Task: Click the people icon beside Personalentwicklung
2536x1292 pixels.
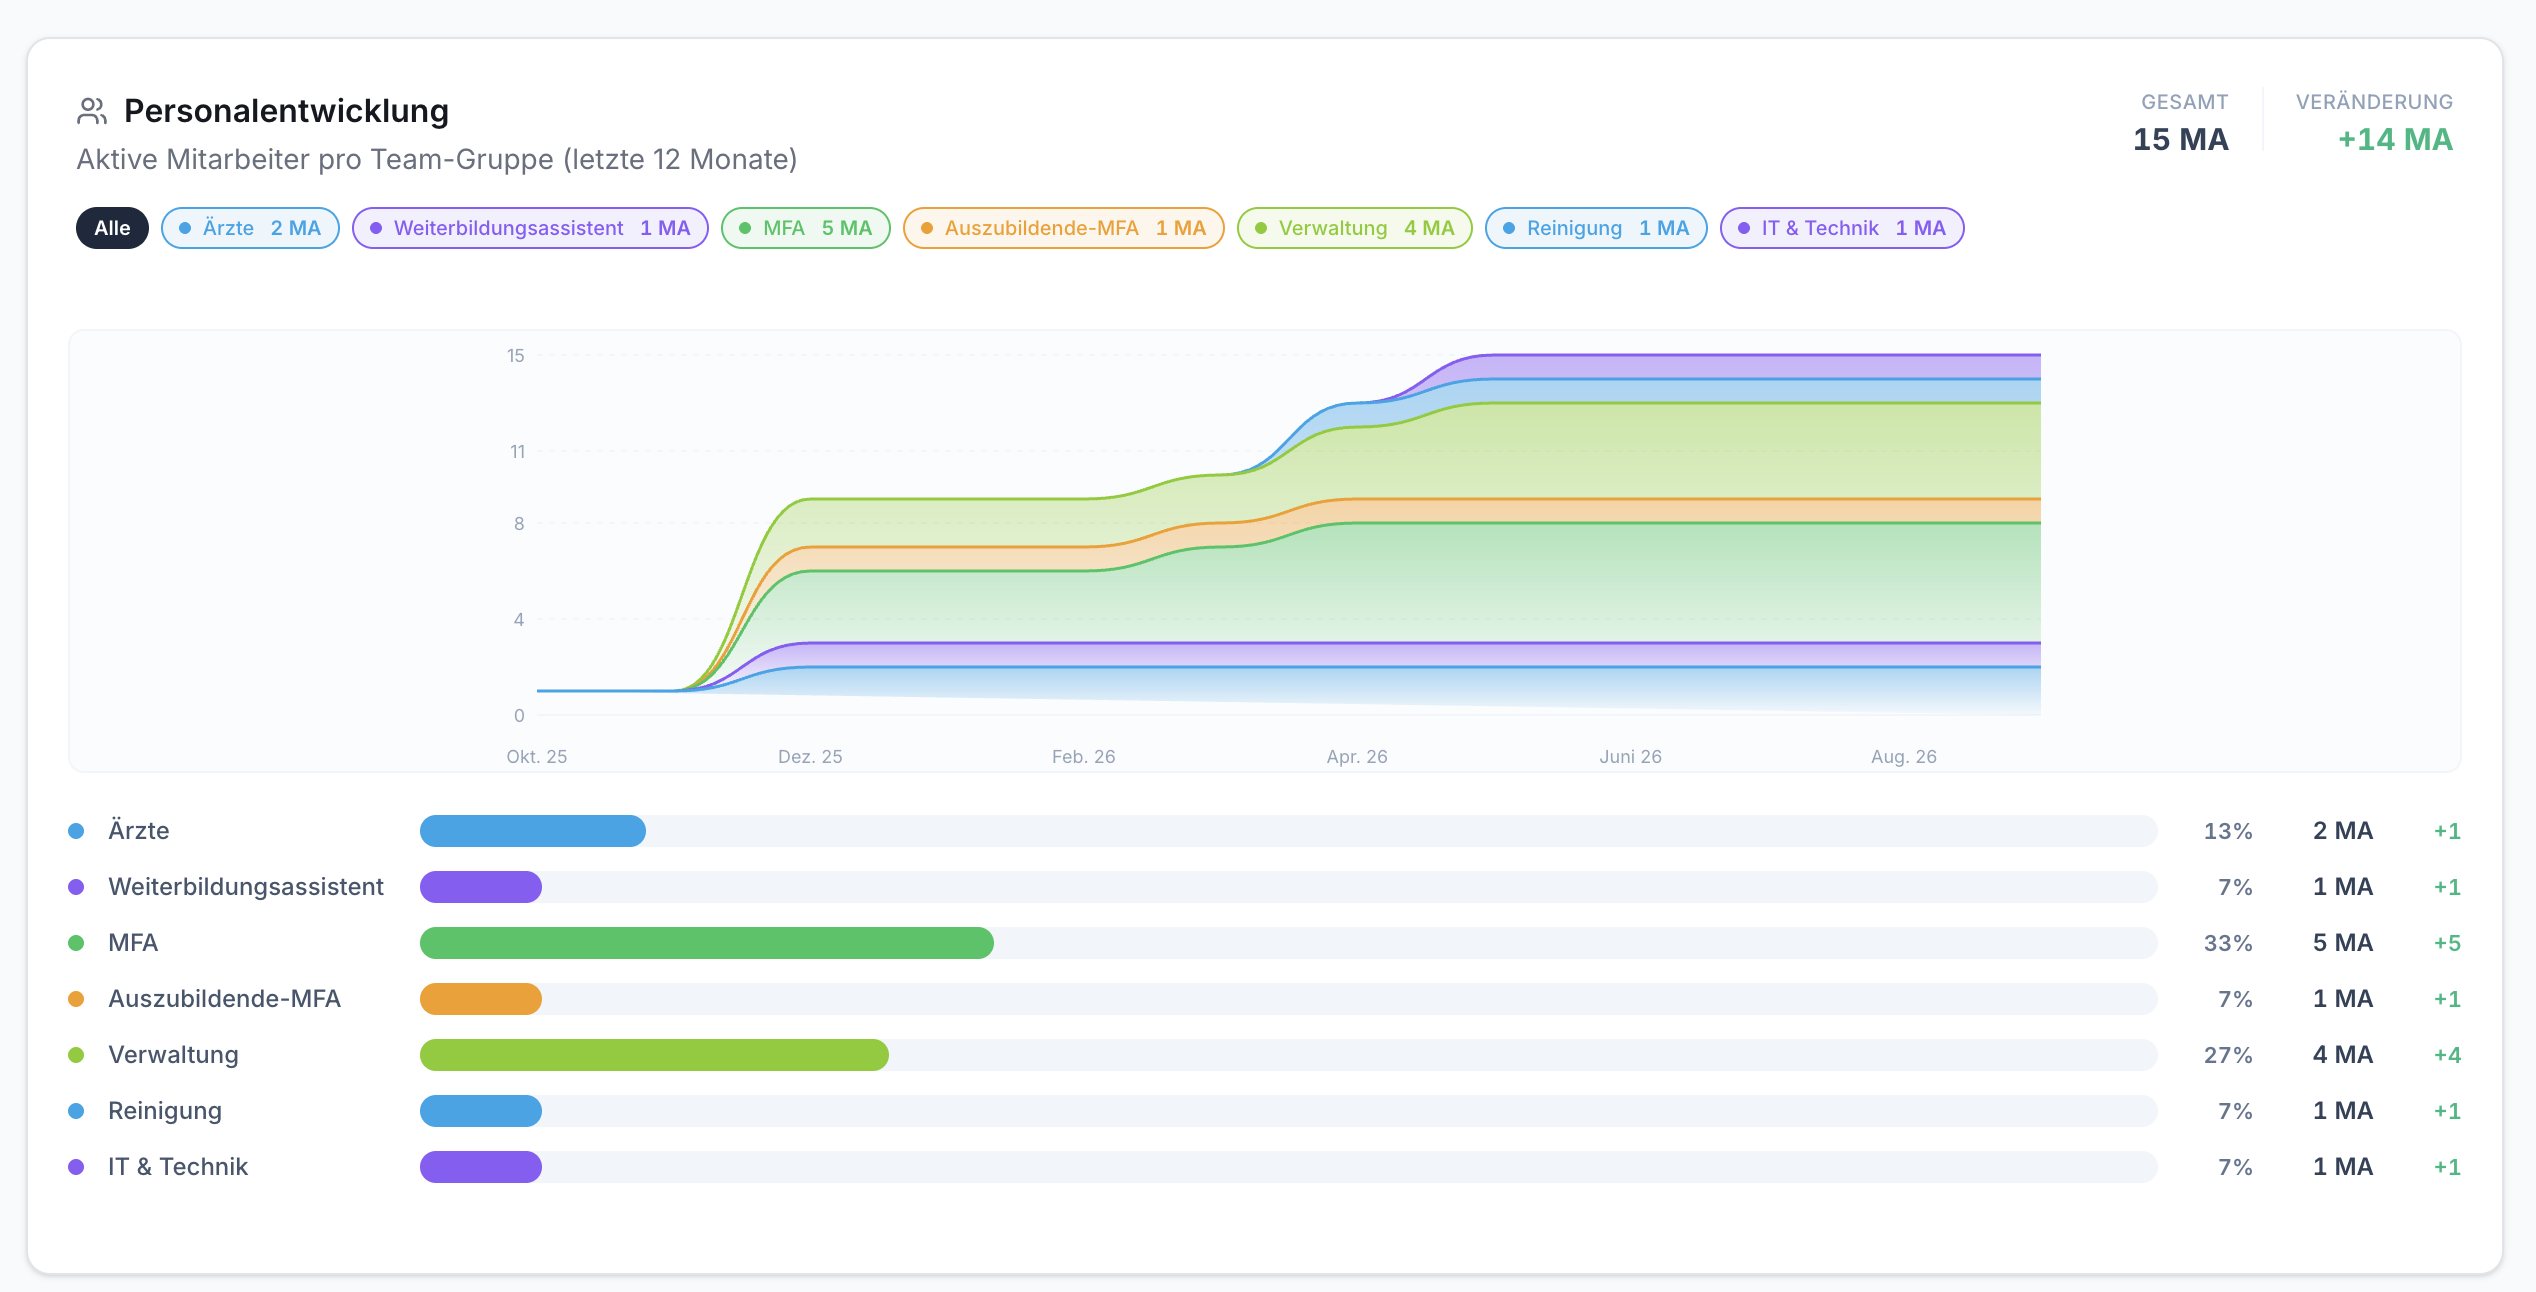Action: point(92,111)
